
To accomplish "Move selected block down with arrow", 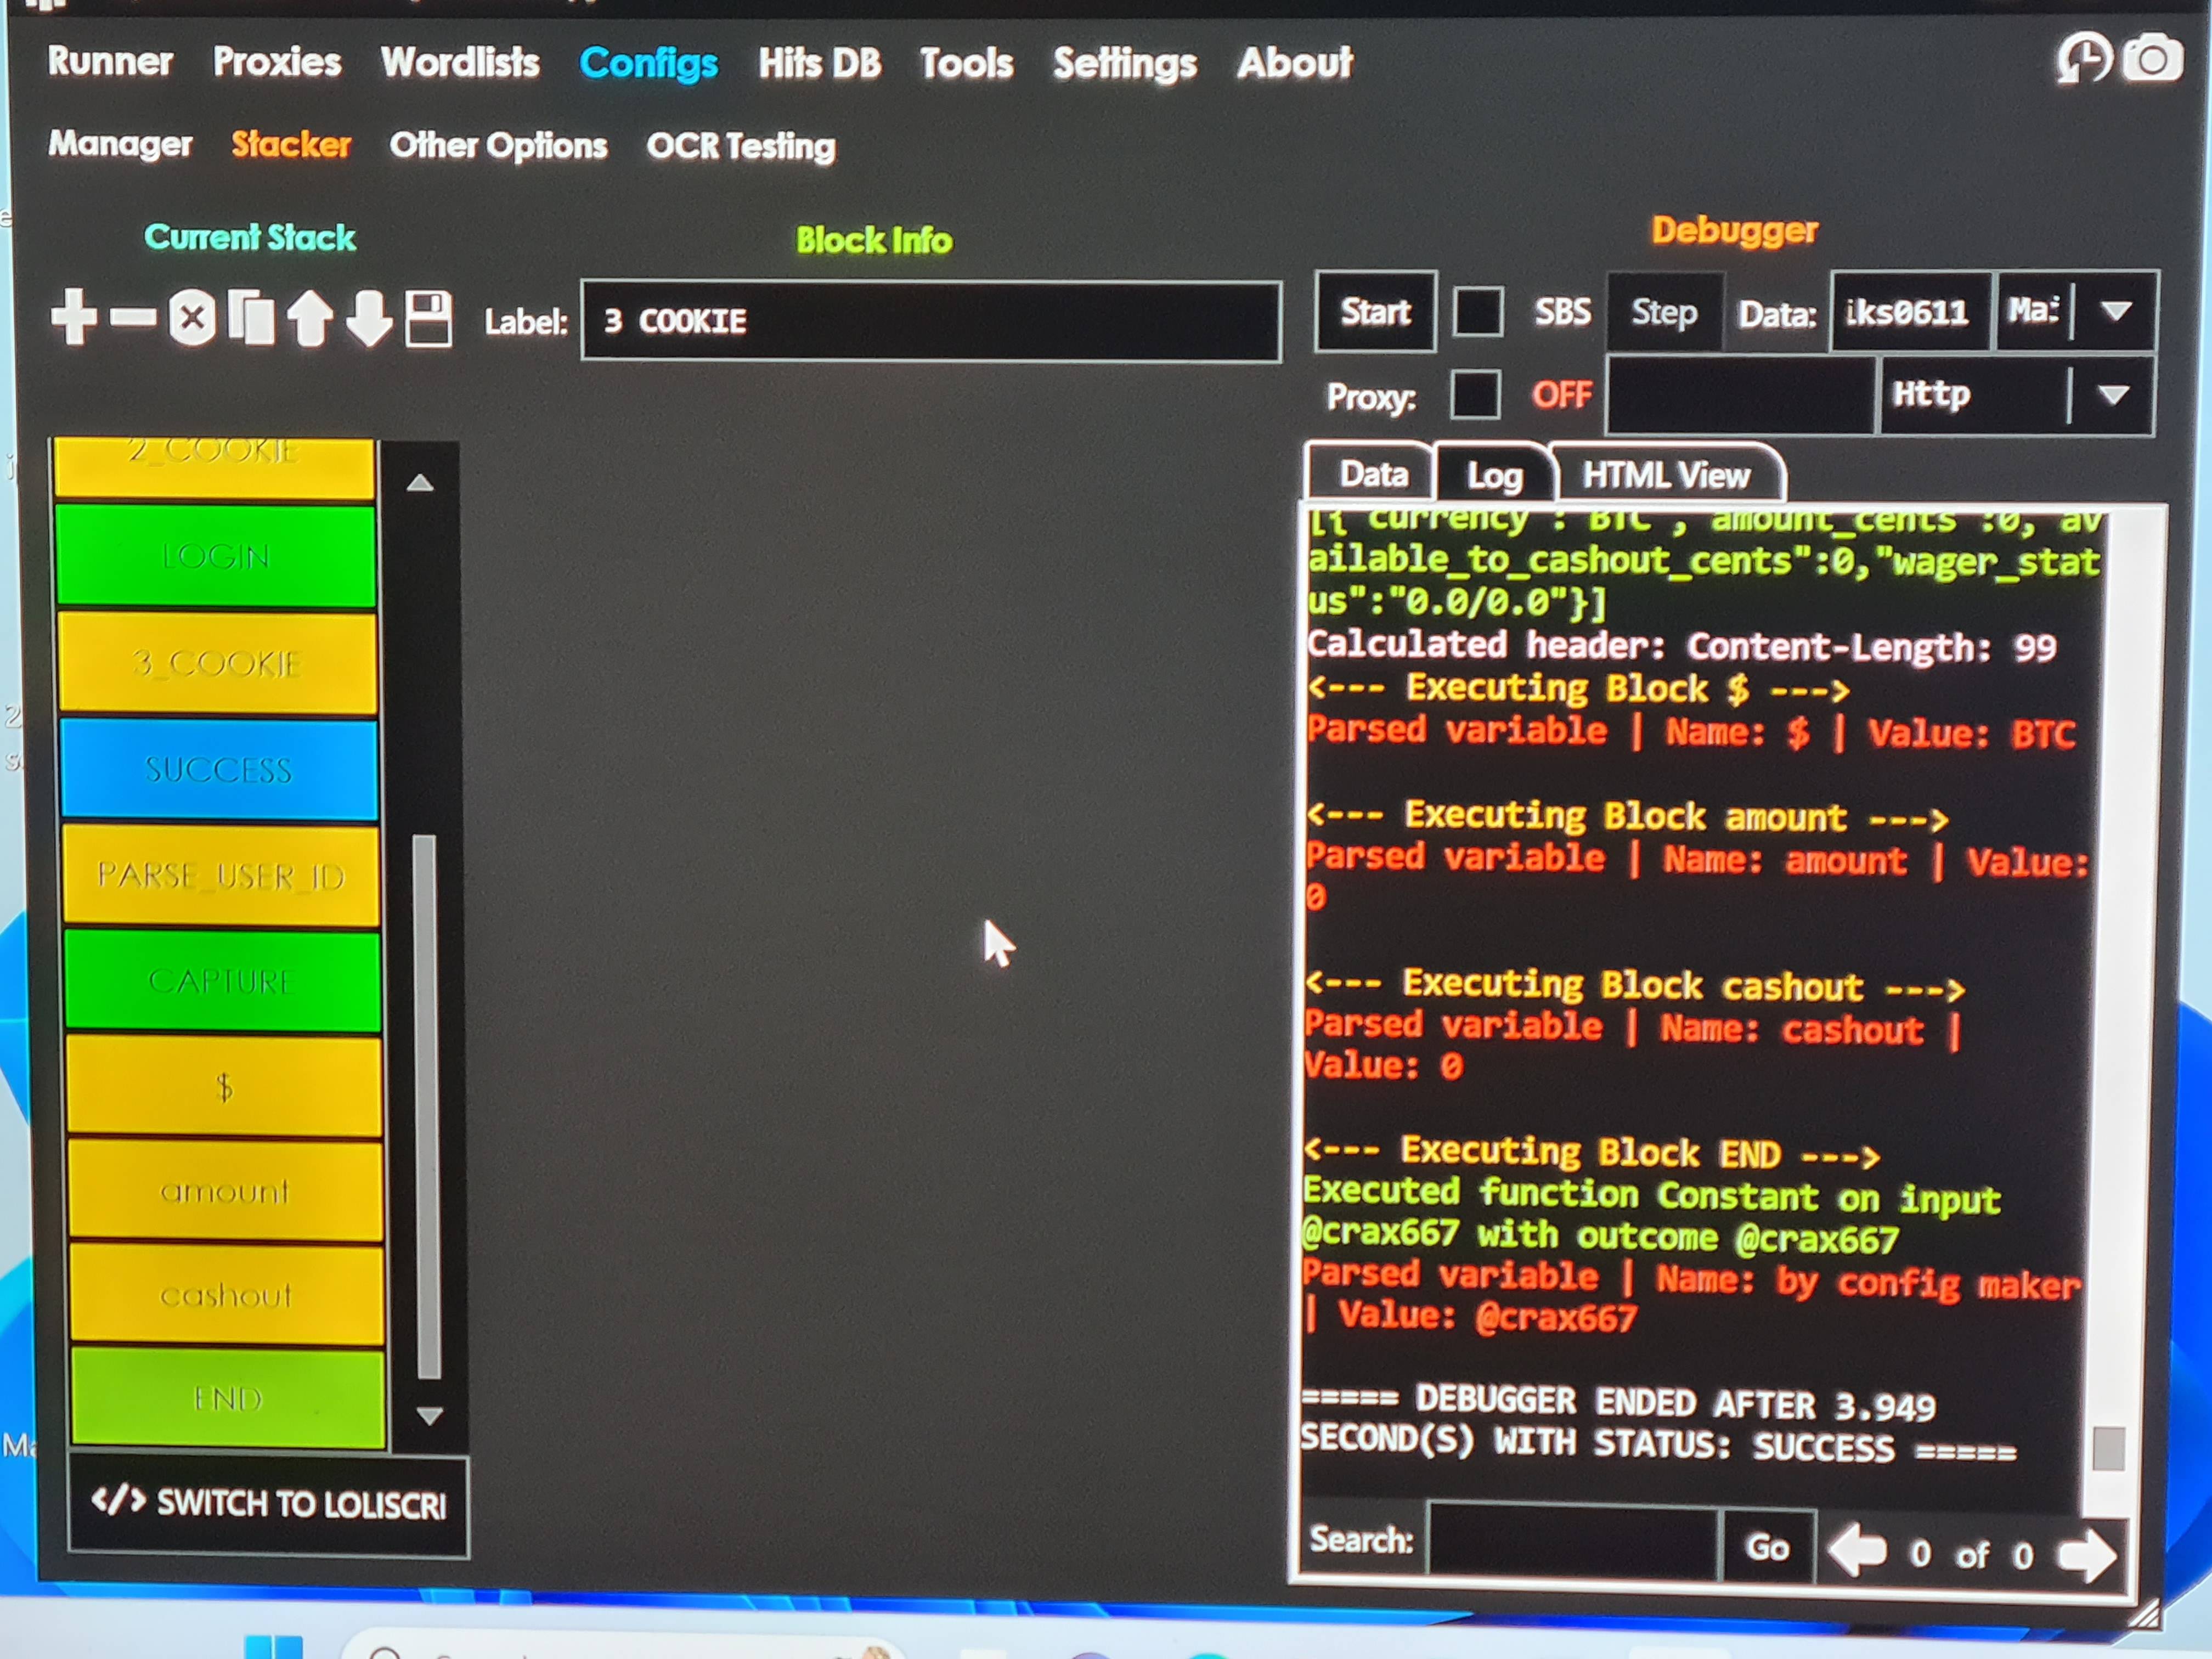I will tap(369, 319).
